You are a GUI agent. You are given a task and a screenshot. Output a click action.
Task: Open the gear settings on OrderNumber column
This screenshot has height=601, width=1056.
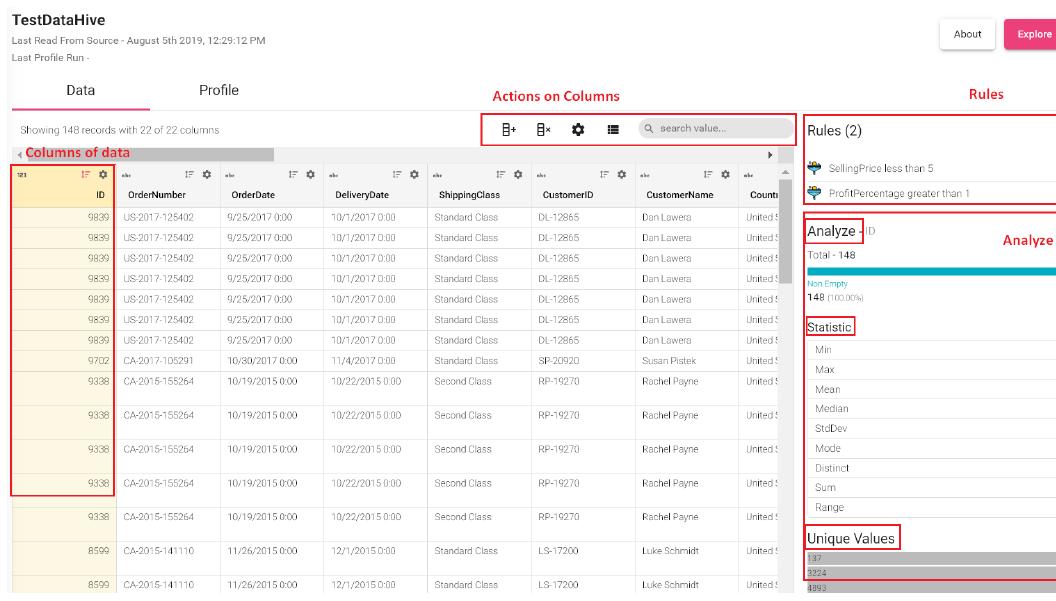(x=206, y=174)
